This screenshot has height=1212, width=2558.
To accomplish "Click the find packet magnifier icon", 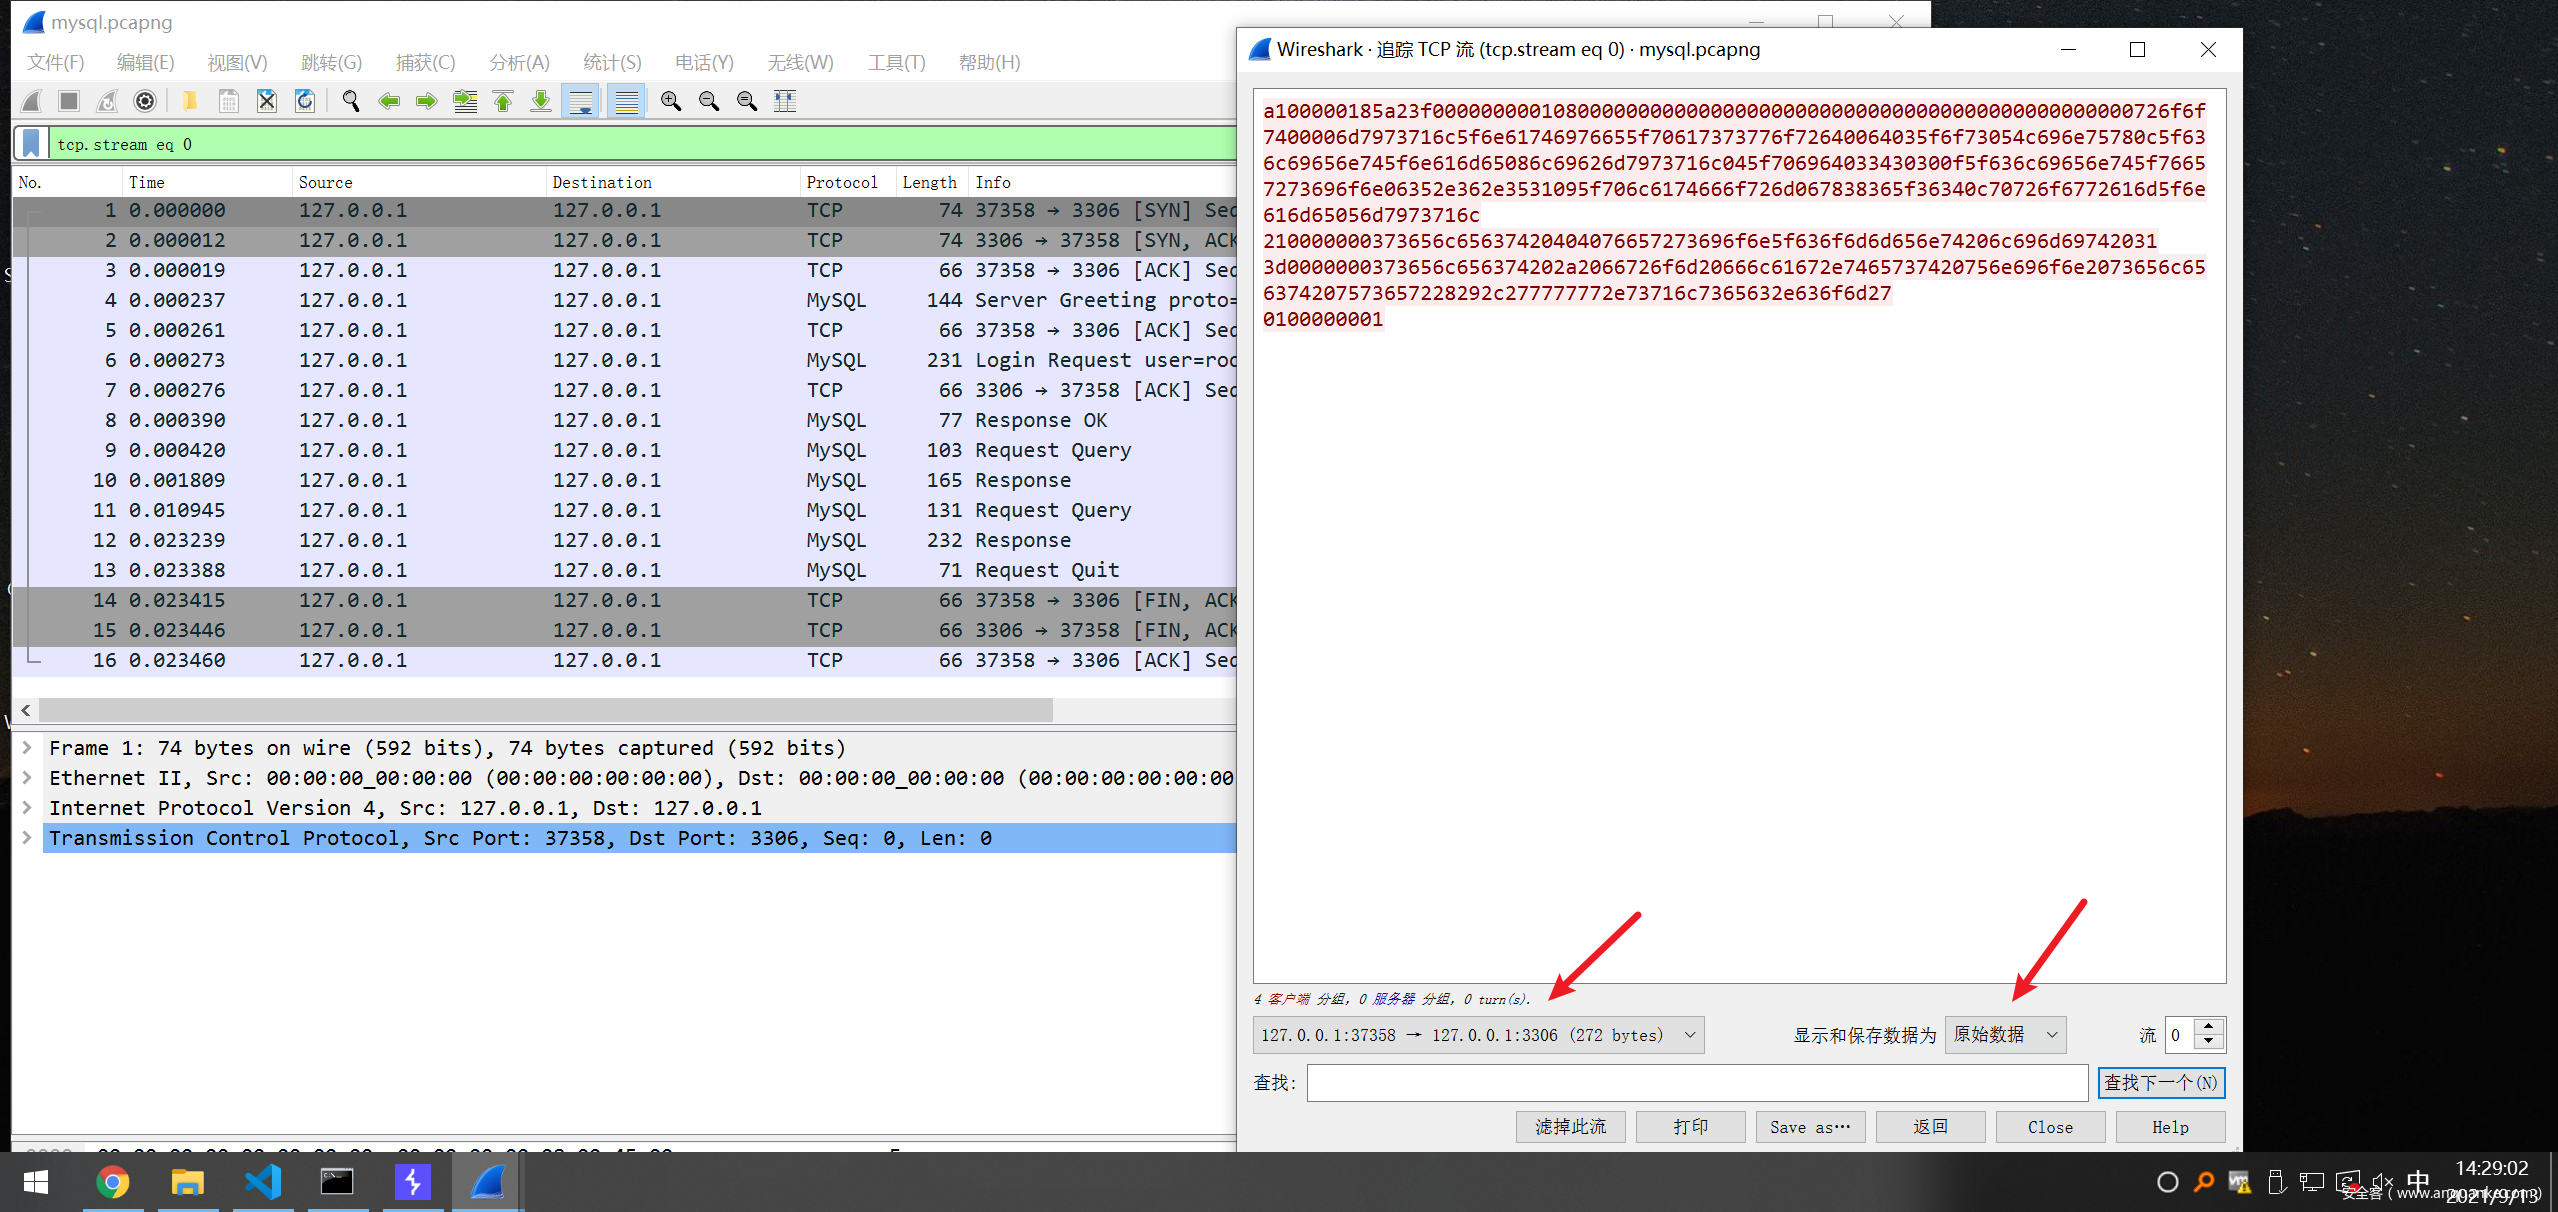I will (x=350, y=101).
